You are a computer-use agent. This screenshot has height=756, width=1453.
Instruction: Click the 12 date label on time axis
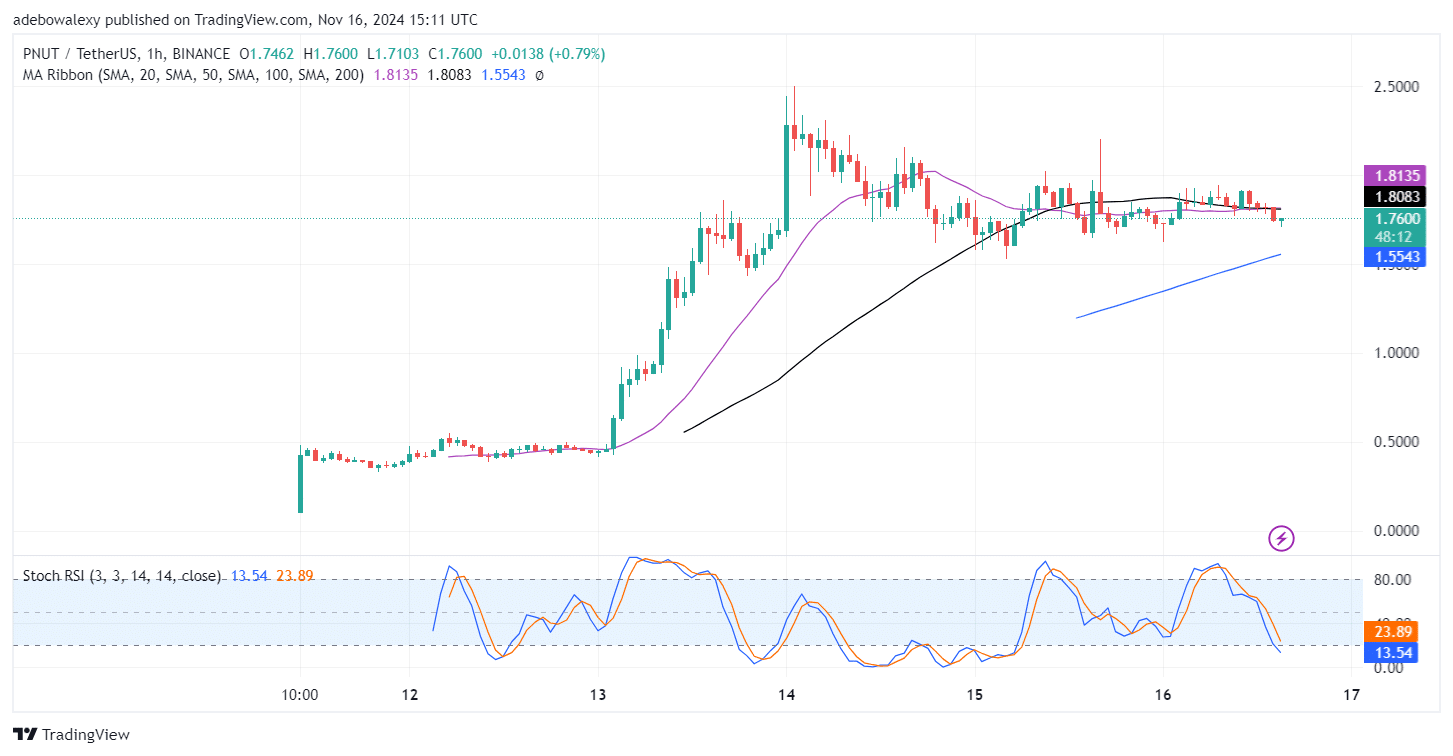click(410, 695)
